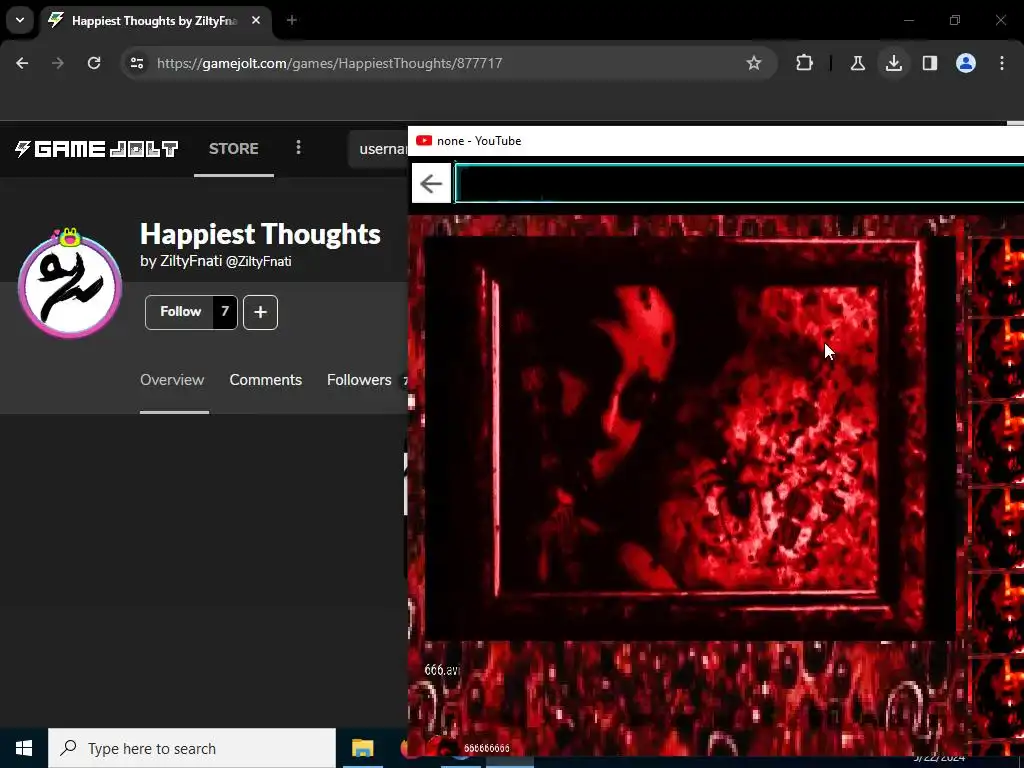Click the follower count 7 button
This screenshot has width=1024, height=768.
[225, 312]
